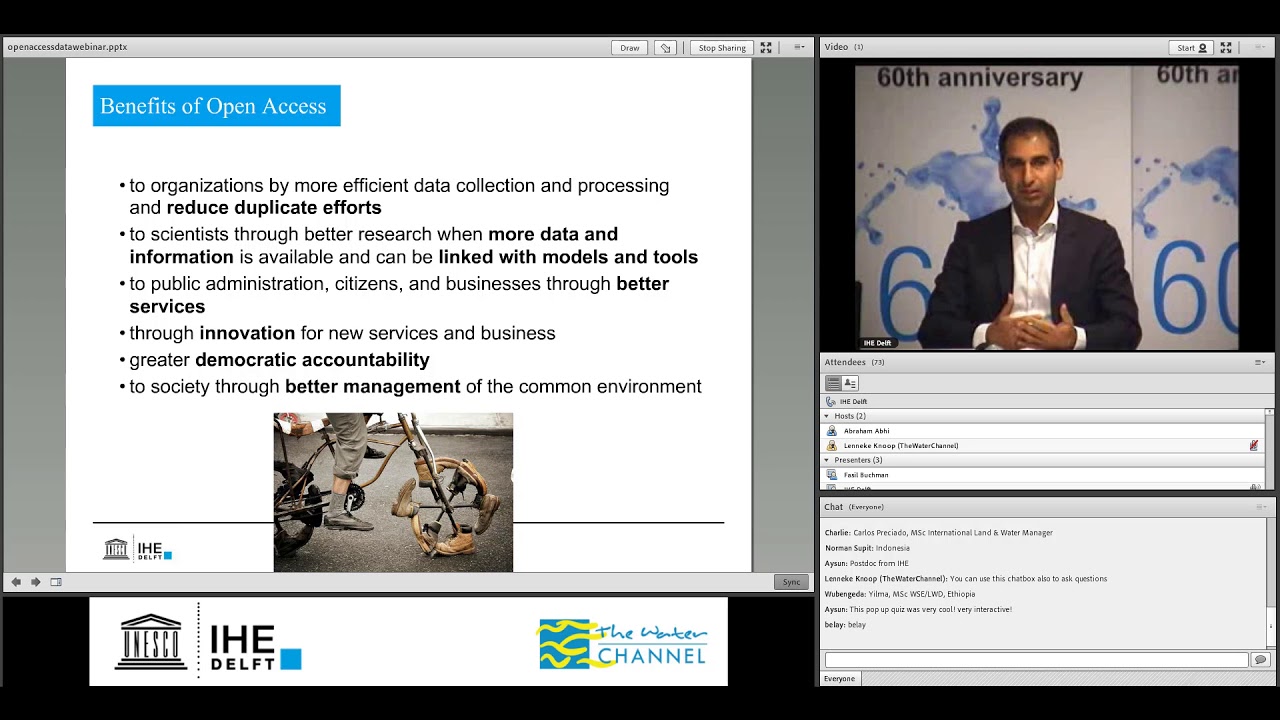Select the Everyone chat tab

pyautogui.click(x=839, y=679)
